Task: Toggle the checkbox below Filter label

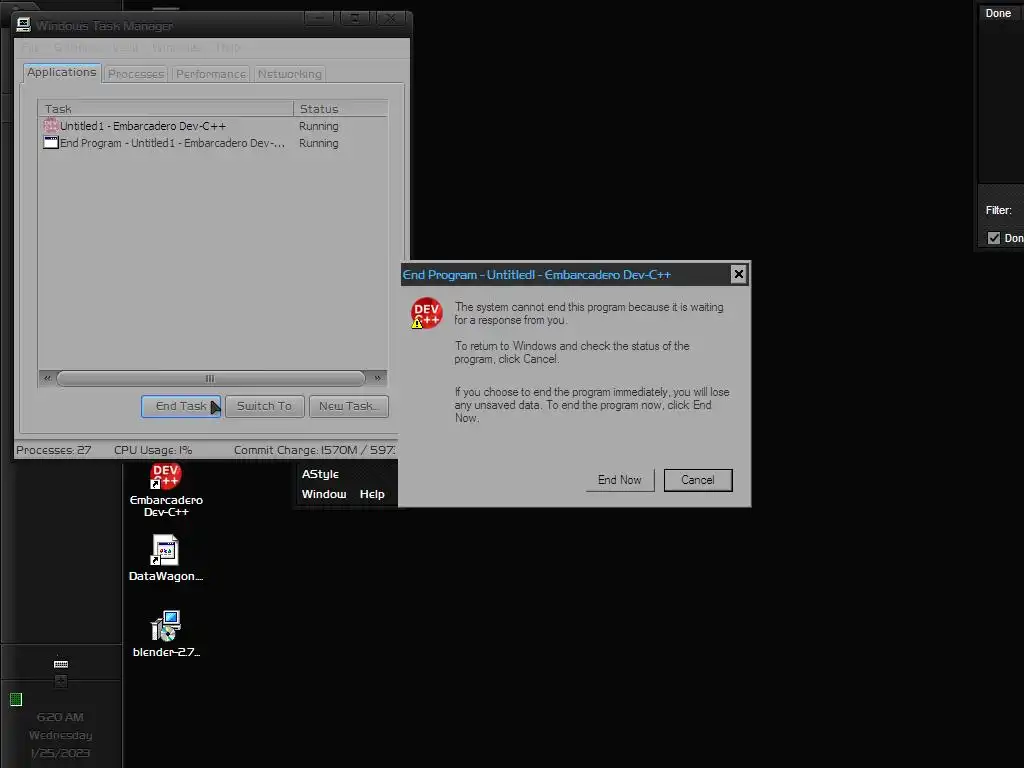Action: [994, 238]
